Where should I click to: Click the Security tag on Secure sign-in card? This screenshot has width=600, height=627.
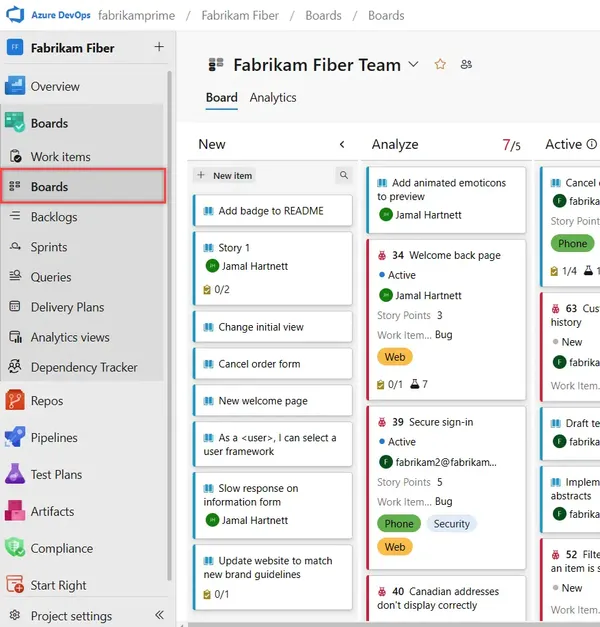[x=452, y=523]
